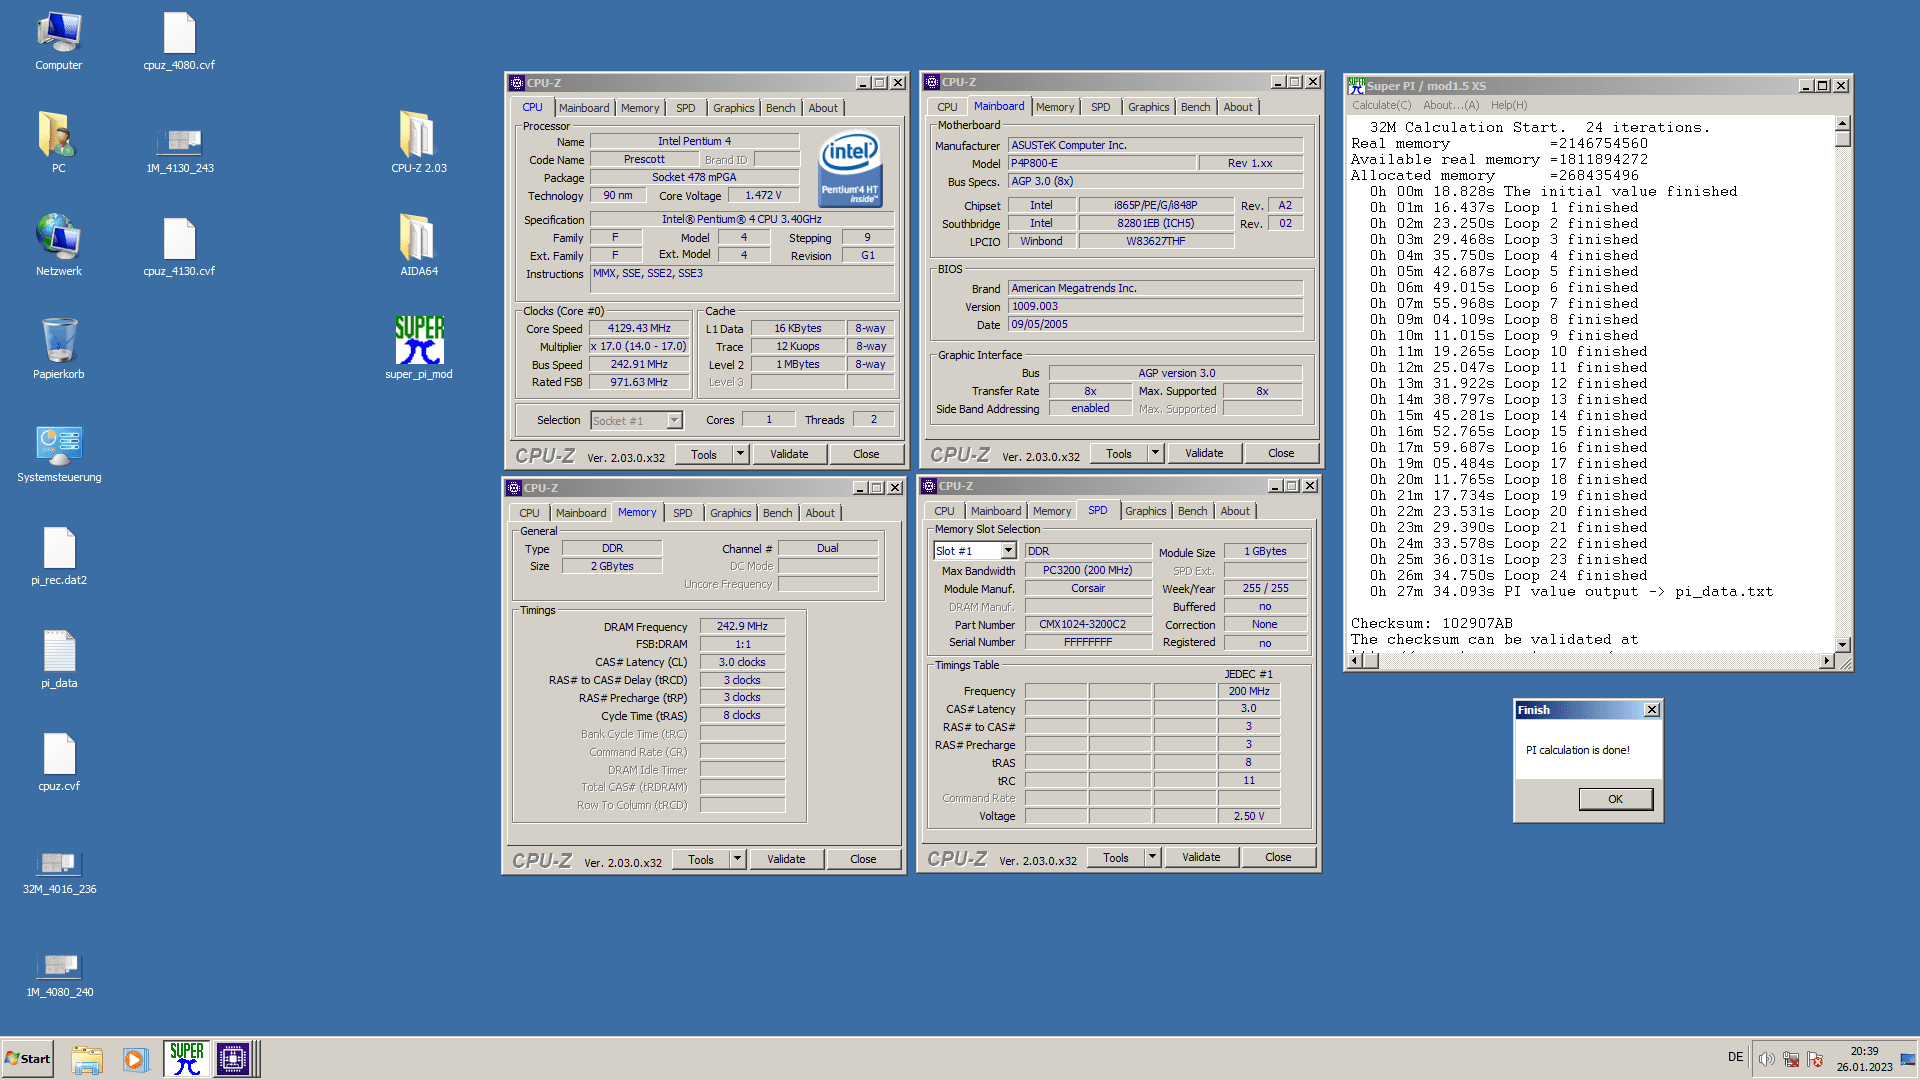Click volume speaker tray icon
This screenshot has height=1080, width=1920.
(1767, 1059)
